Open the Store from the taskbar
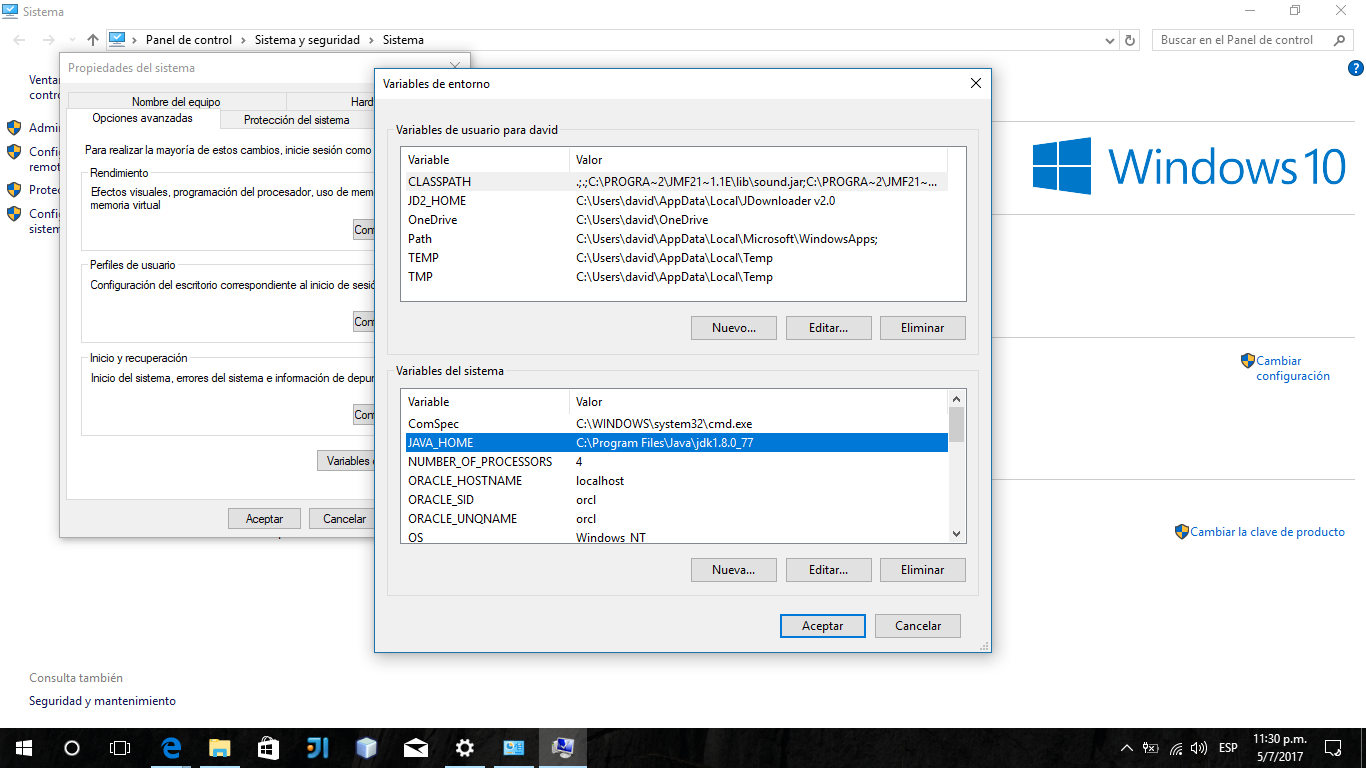 click(x=268, y=747)
